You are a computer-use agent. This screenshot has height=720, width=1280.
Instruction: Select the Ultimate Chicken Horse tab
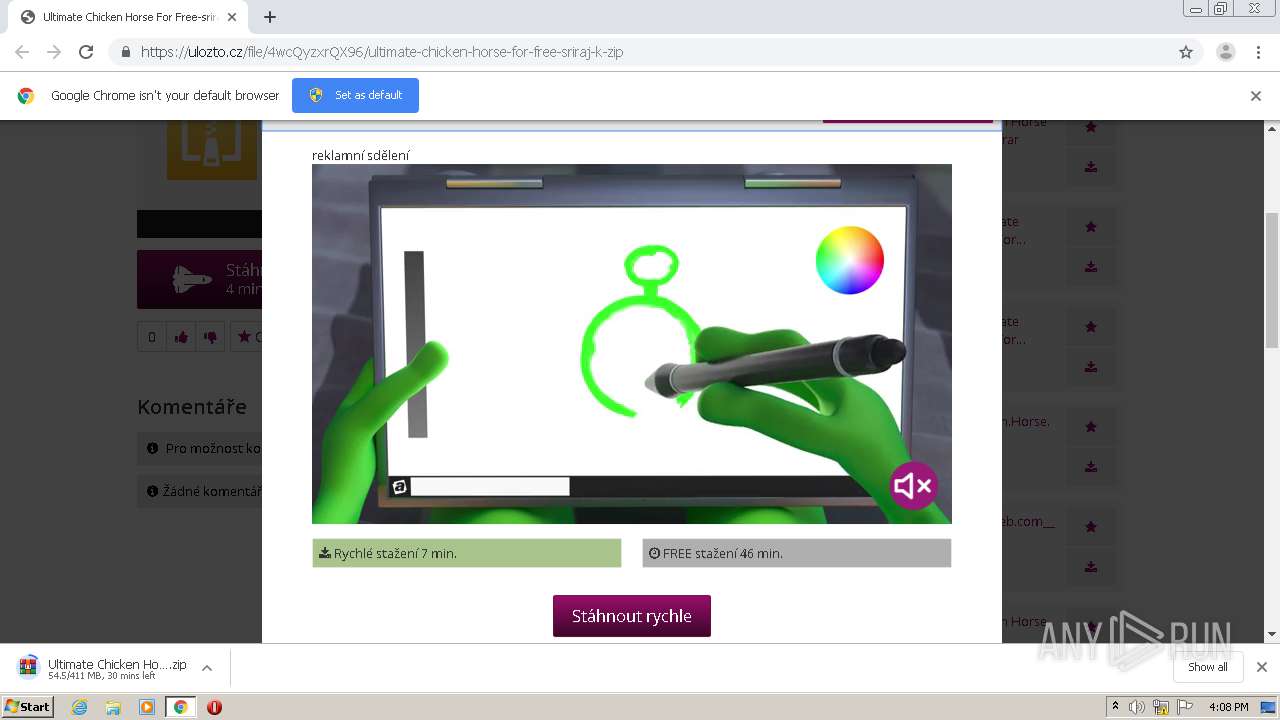coord(130,17)
